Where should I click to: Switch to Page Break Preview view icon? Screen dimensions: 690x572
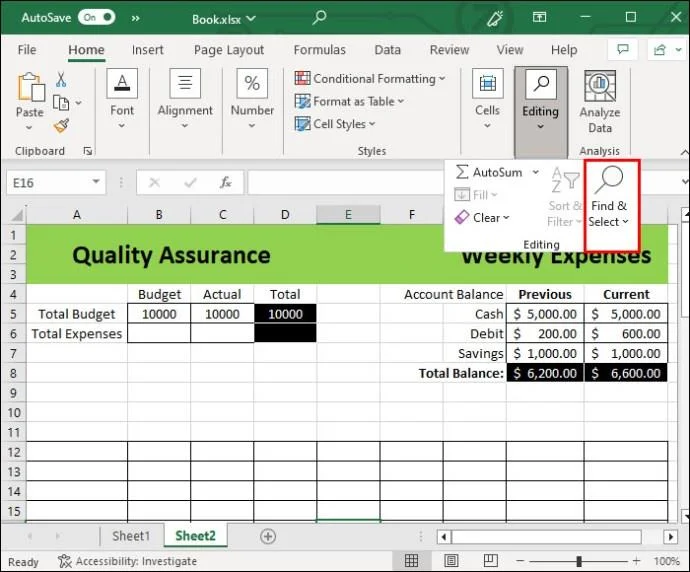[x=491, y=562]
